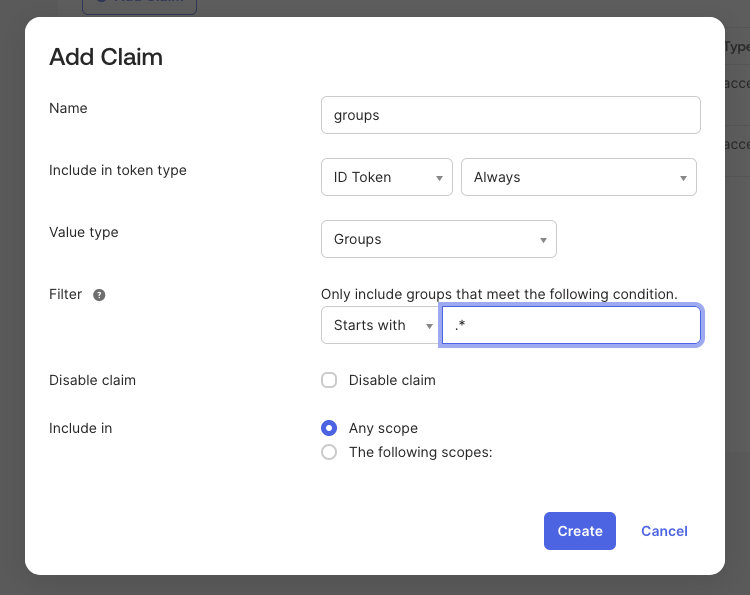Focus the Name field containing groups
Image resolution: width=750 pixels, height=595 pixels.
tap(510, 115)
